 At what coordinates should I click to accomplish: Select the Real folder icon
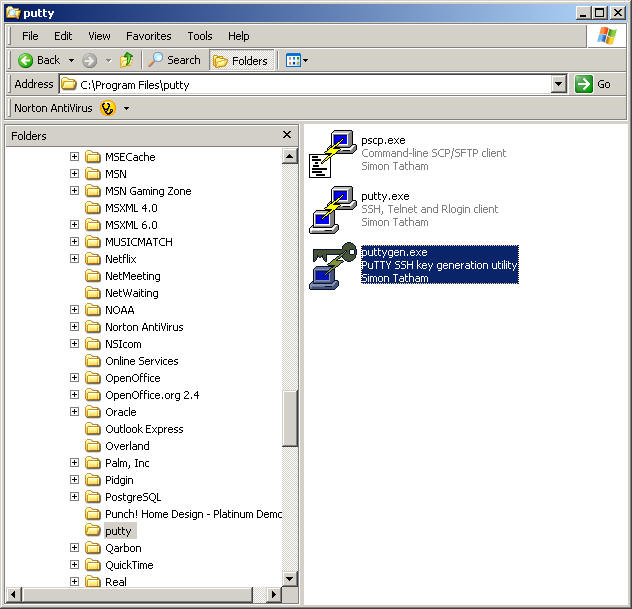(x=93, y=582)
